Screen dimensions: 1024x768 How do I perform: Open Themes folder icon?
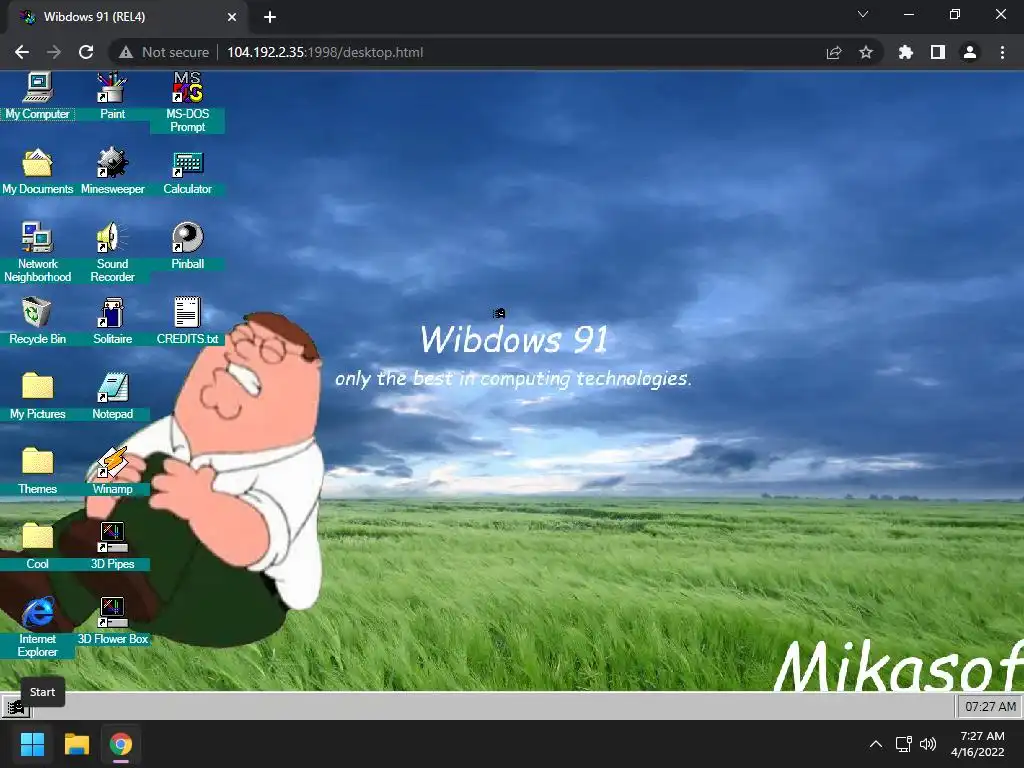click(x=37, y=472)
